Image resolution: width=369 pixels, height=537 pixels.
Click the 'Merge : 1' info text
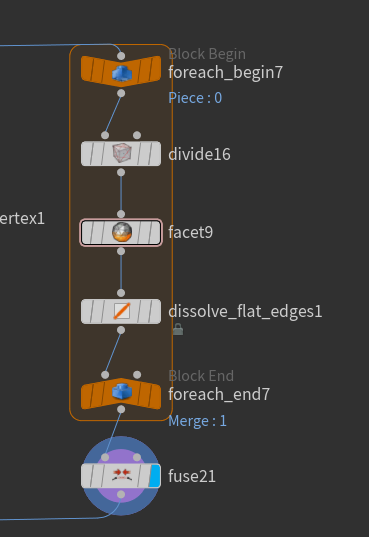197,421
